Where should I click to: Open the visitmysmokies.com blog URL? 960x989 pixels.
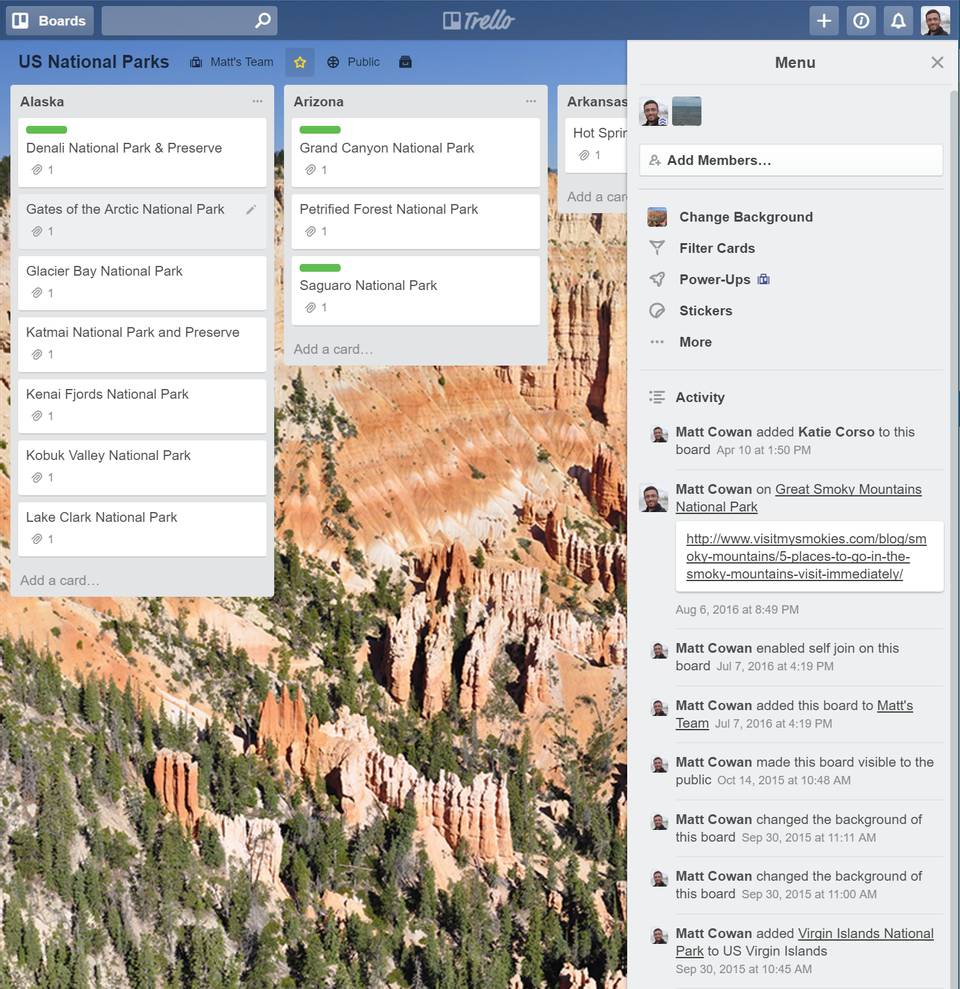(x=806, y=556)
